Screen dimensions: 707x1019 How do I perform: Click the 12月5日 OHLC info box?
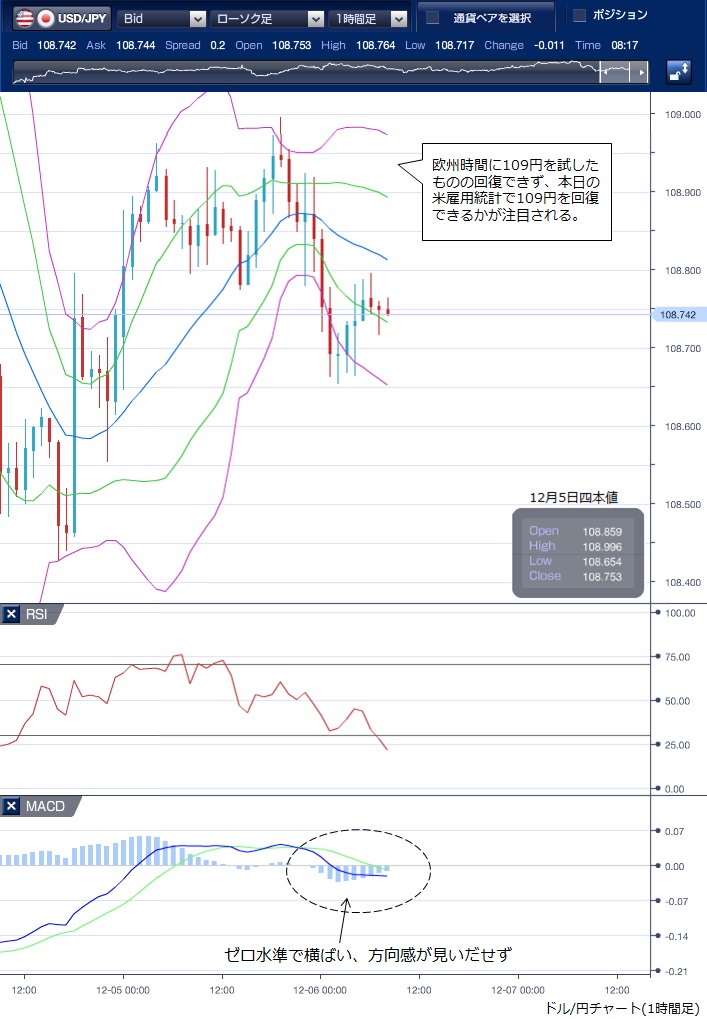577,553
